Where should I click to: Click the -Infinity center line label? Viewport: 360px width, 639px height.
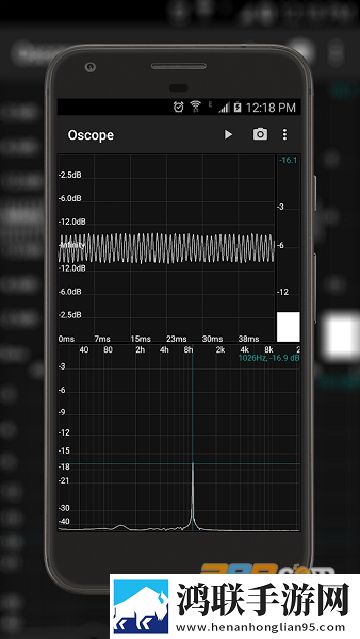[x=72, y=245]
